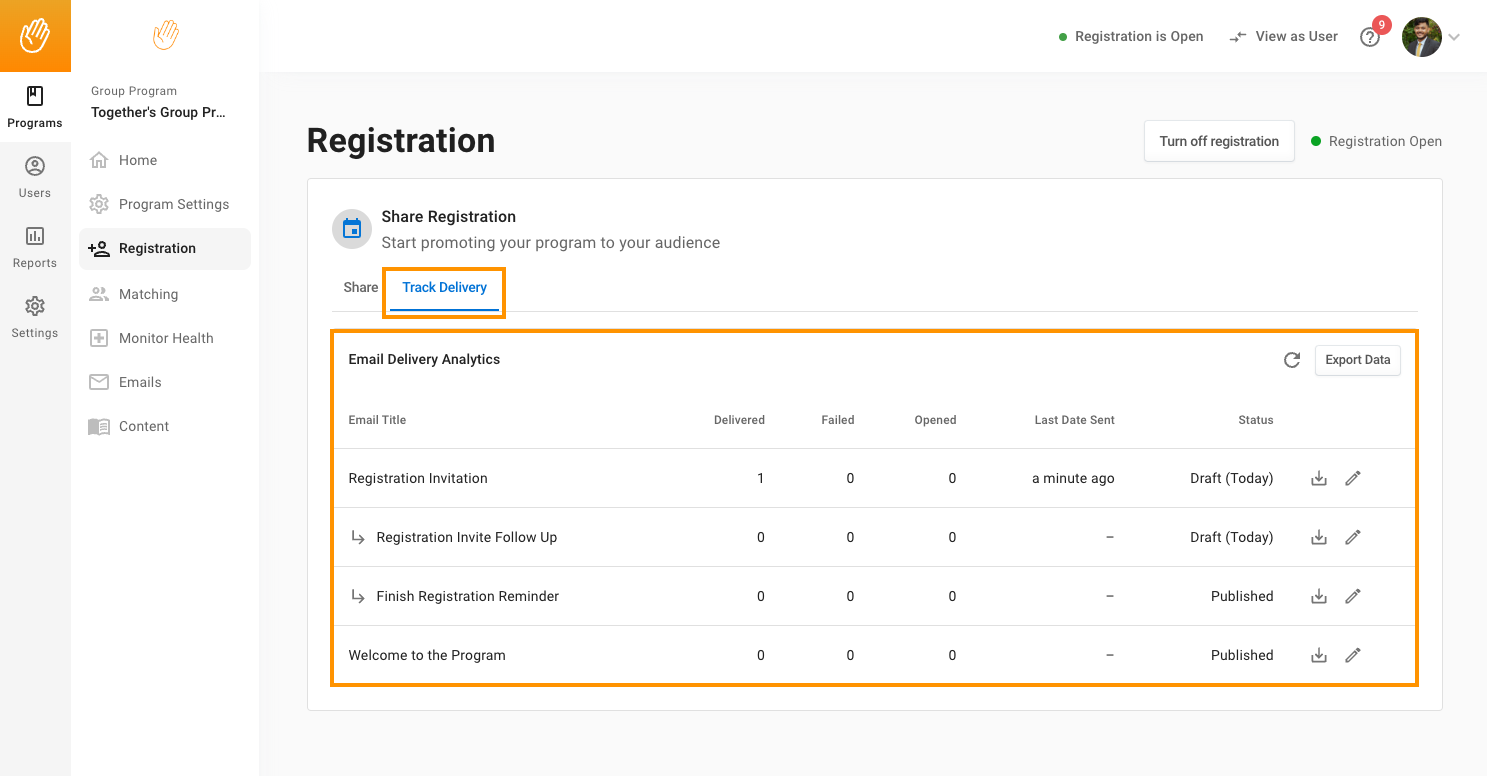Click the 'Failed' column header

(838, 420)
